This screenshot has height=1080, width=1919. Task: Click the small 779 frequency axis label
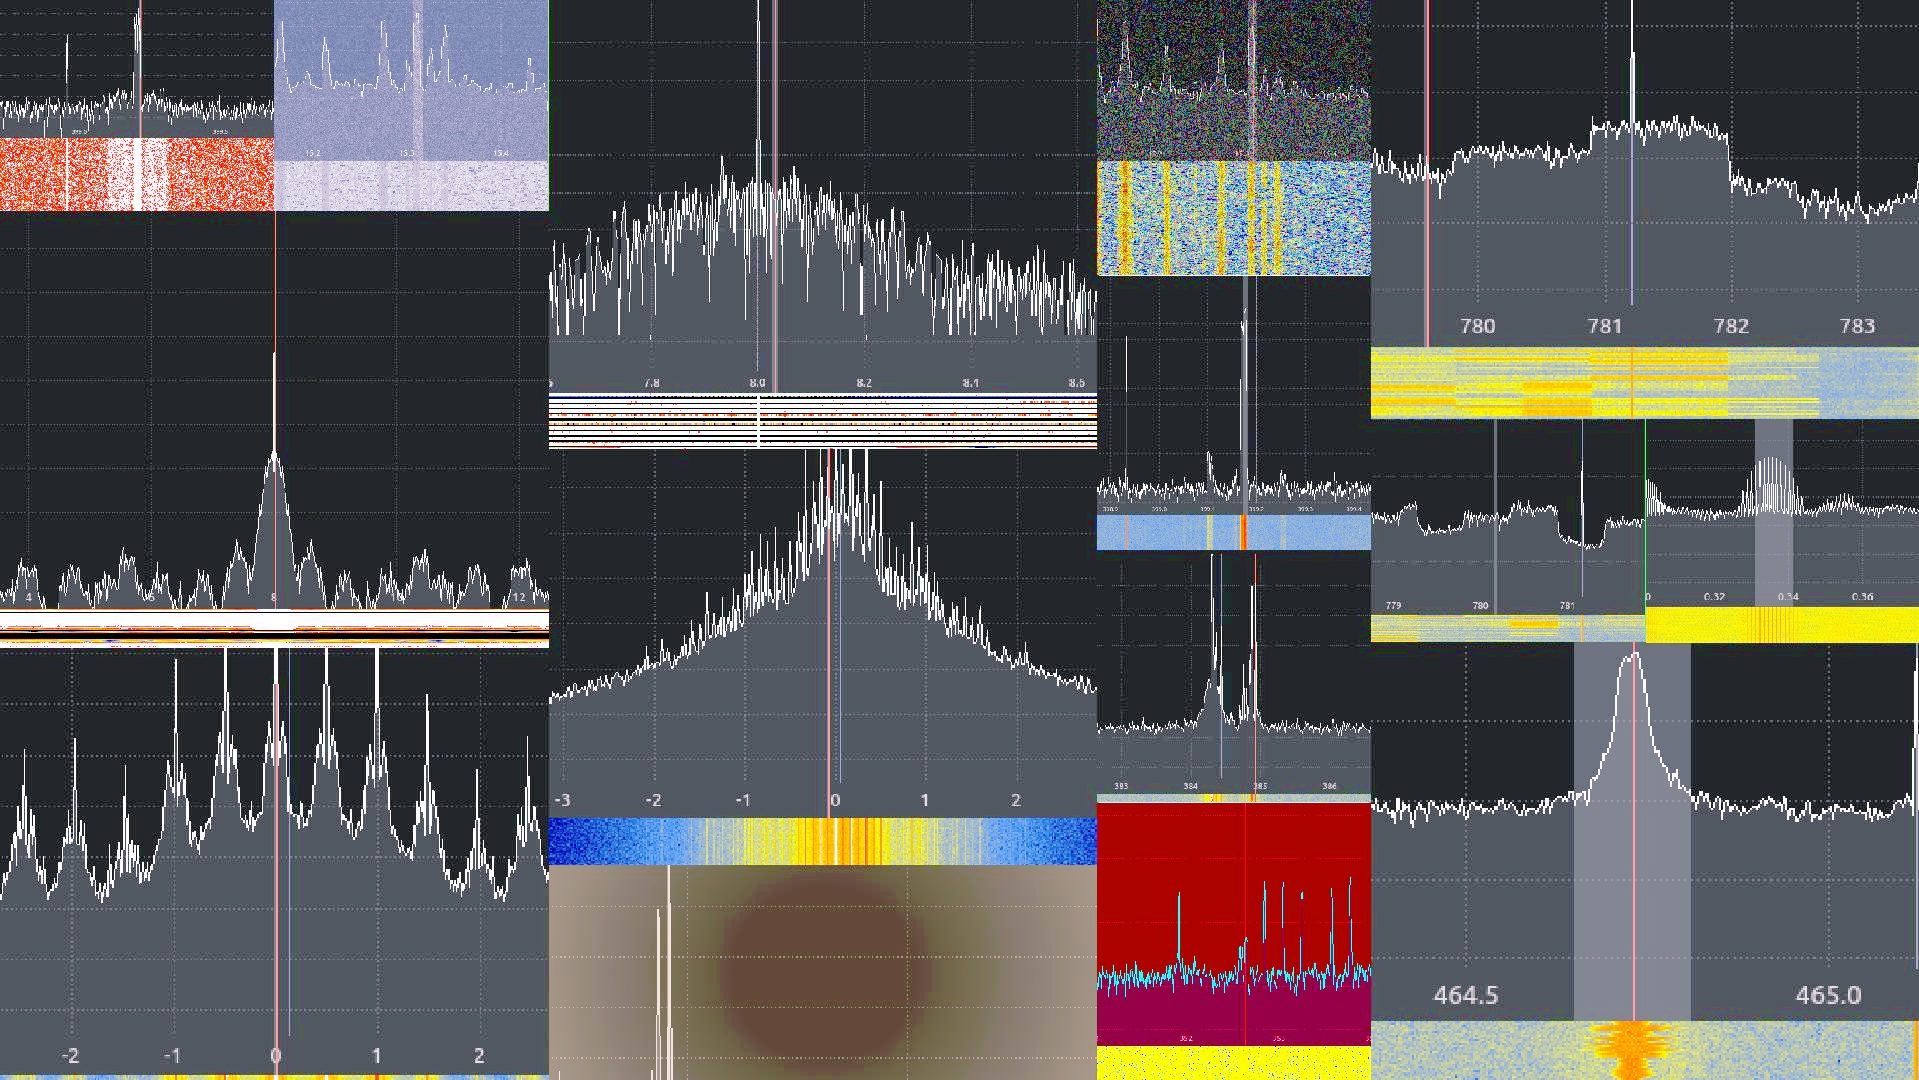pos(1393,606)
